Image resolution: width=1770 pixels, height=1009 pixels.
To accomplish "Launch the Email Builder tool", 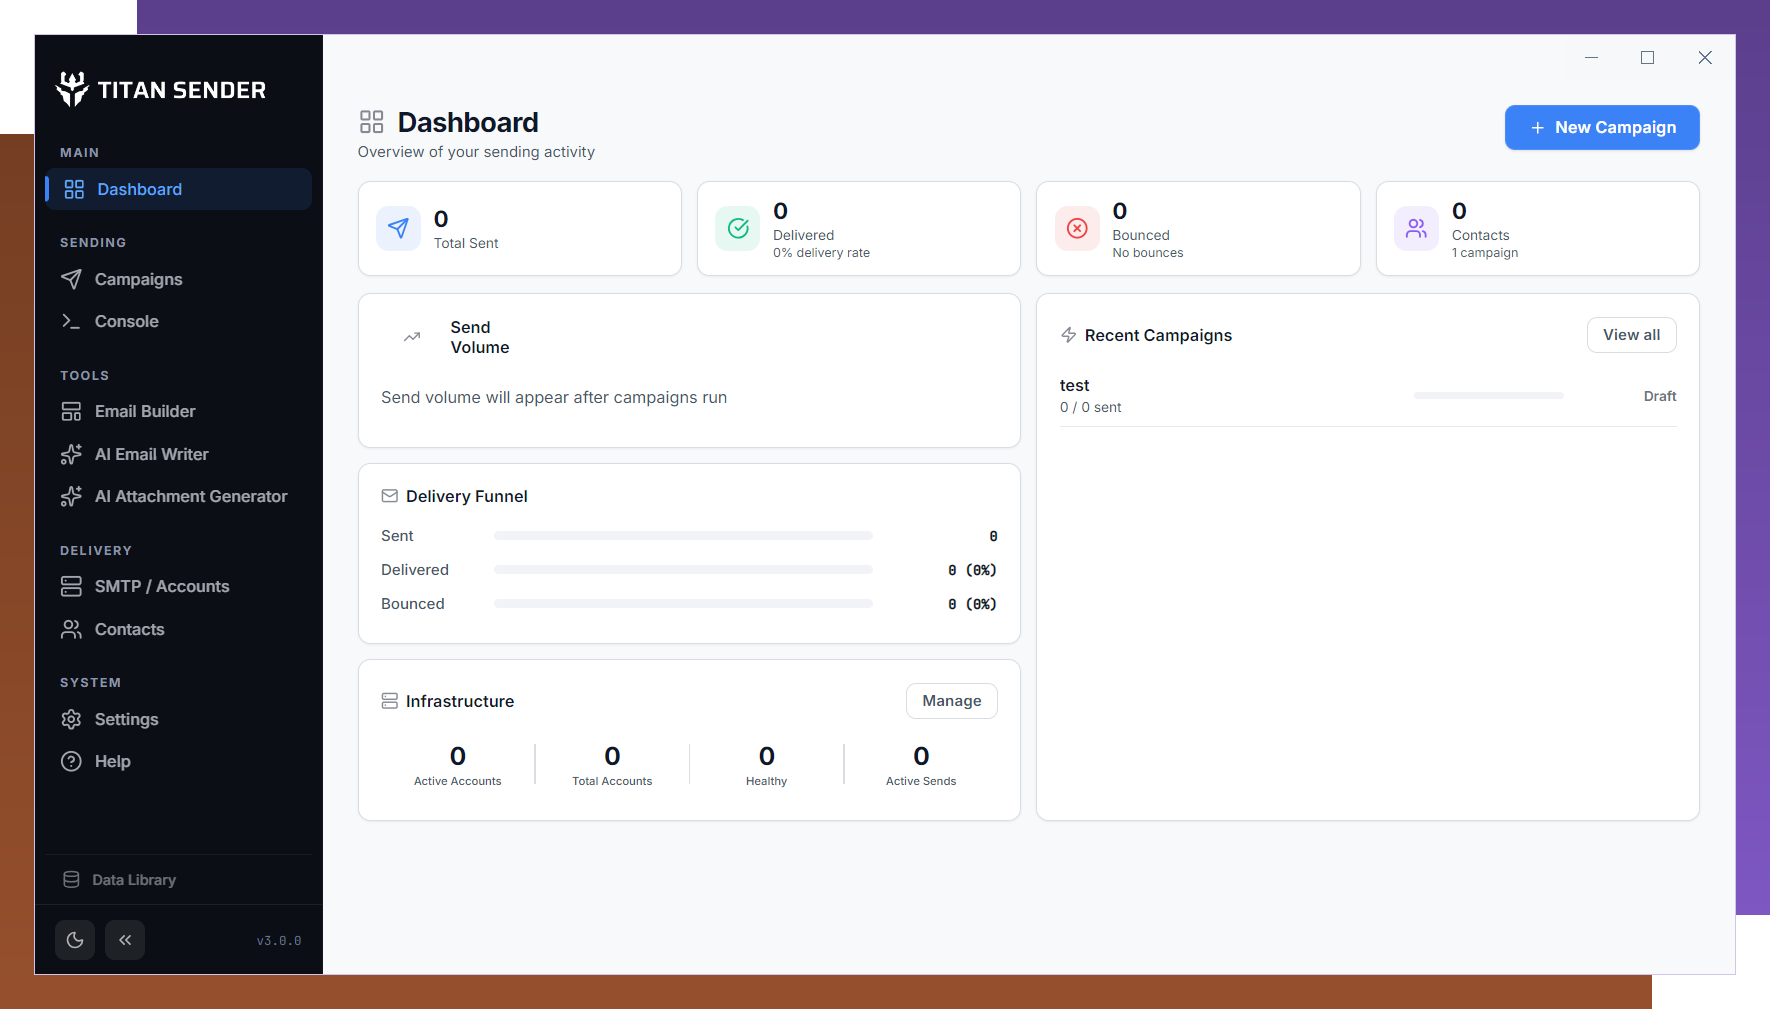I will pyautogui.click(x=144, y=411).
